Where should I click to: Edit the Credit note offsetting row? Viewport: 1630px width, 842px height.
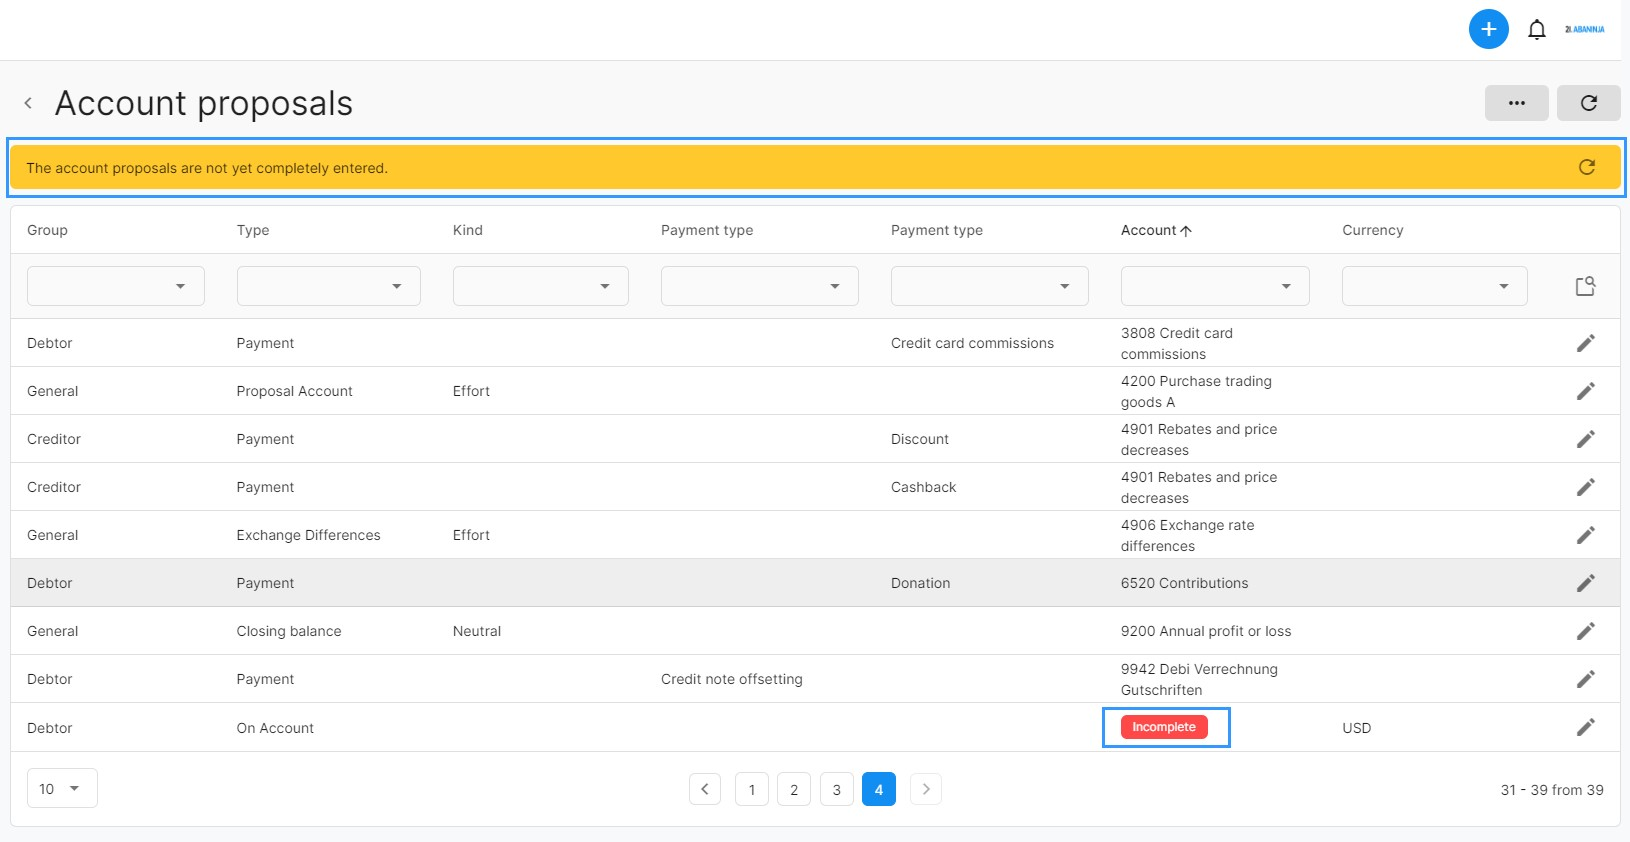(x=1585, y=679)
